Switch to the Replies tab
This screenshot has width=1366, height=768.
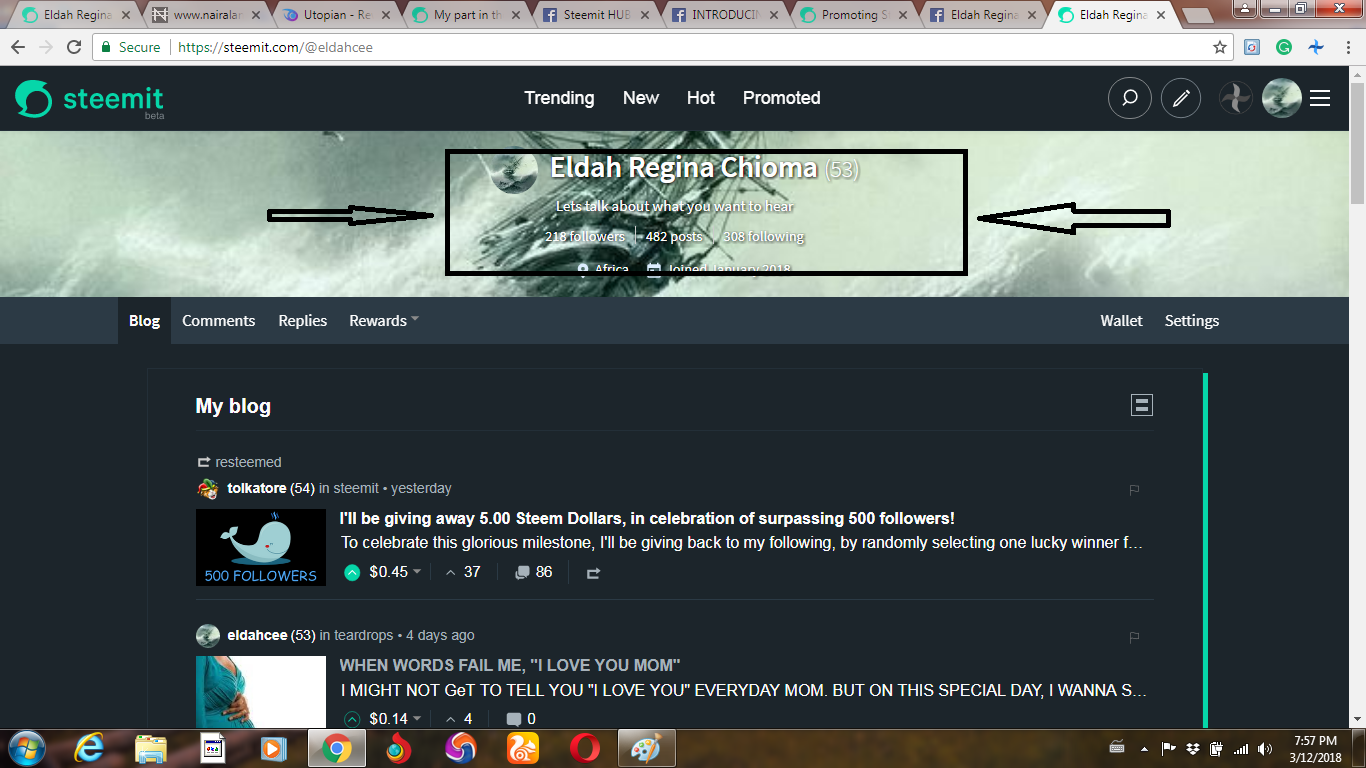point(303,321)
